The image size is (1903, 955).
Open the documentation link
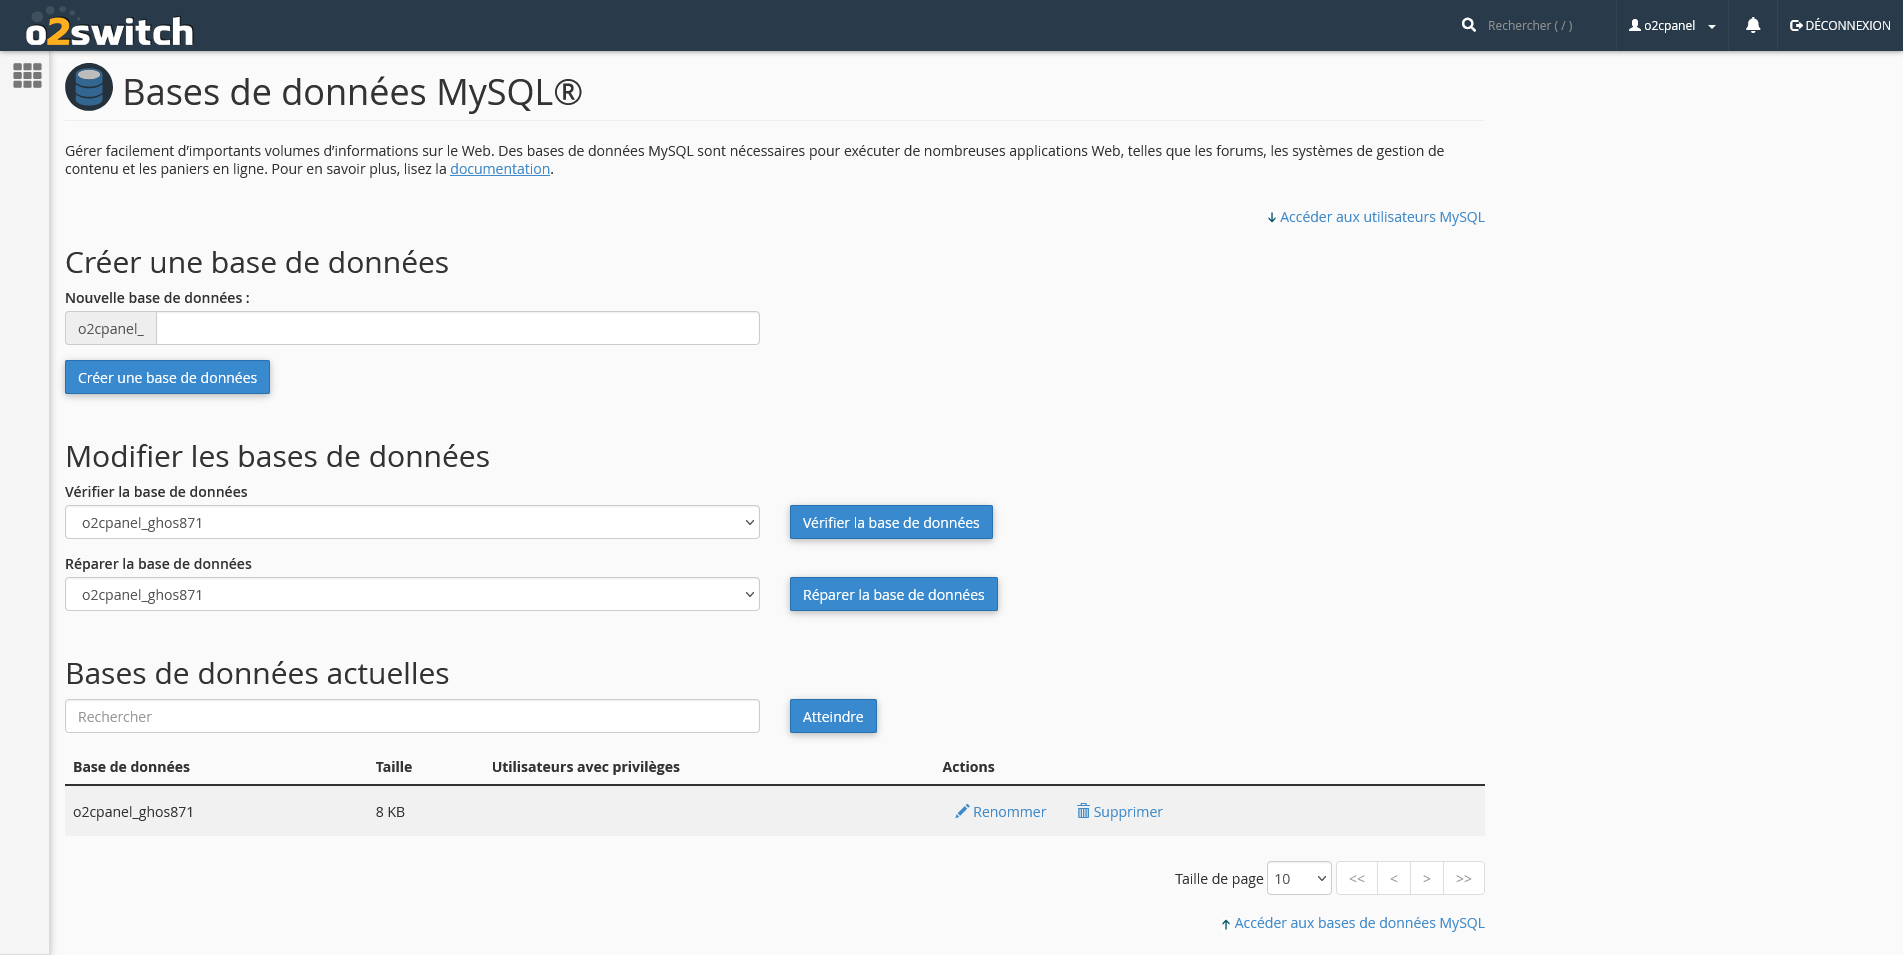click(x=500, y=168)
